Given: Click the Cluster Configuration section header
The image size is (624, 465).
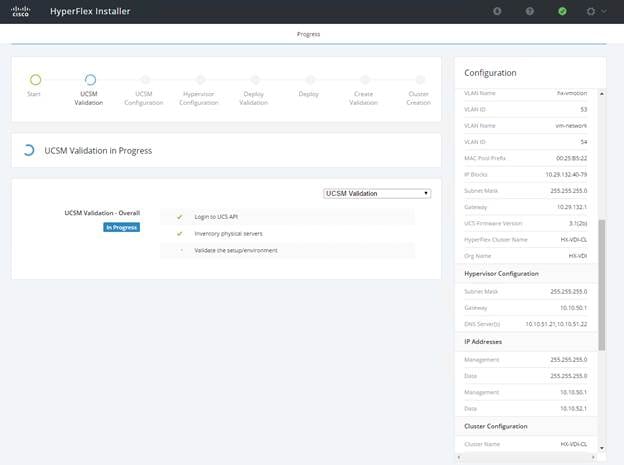Looking at the screenshot, I should [x=495, y=426].
